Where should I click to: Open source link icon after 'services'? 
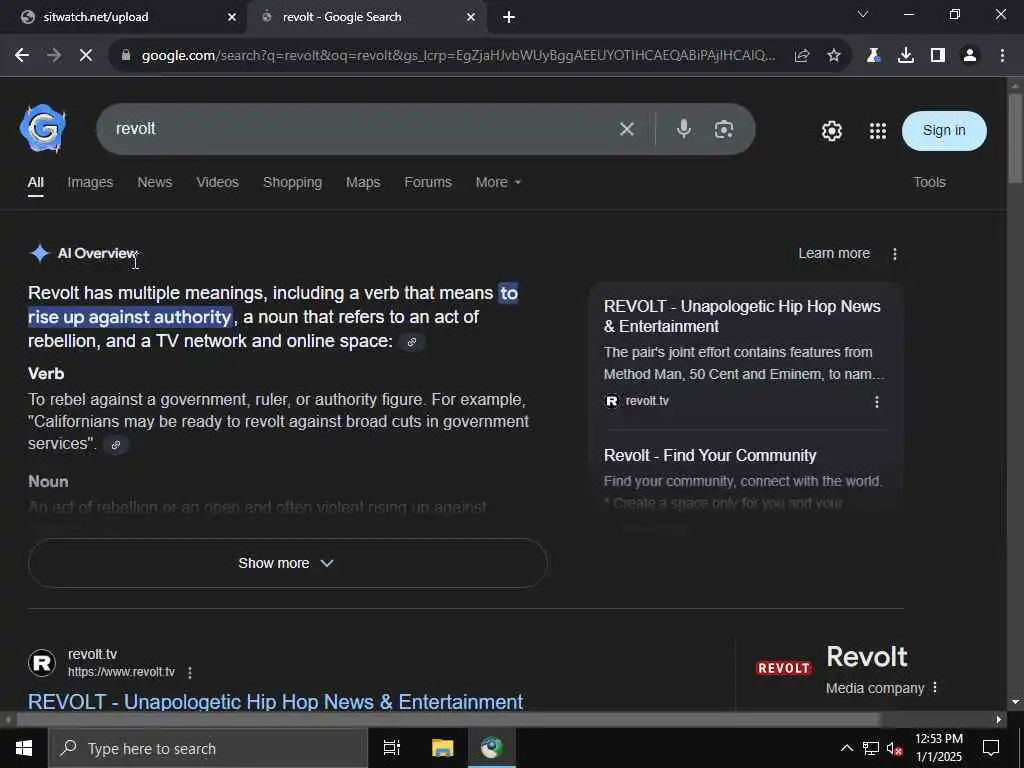[x=116, y=445]
